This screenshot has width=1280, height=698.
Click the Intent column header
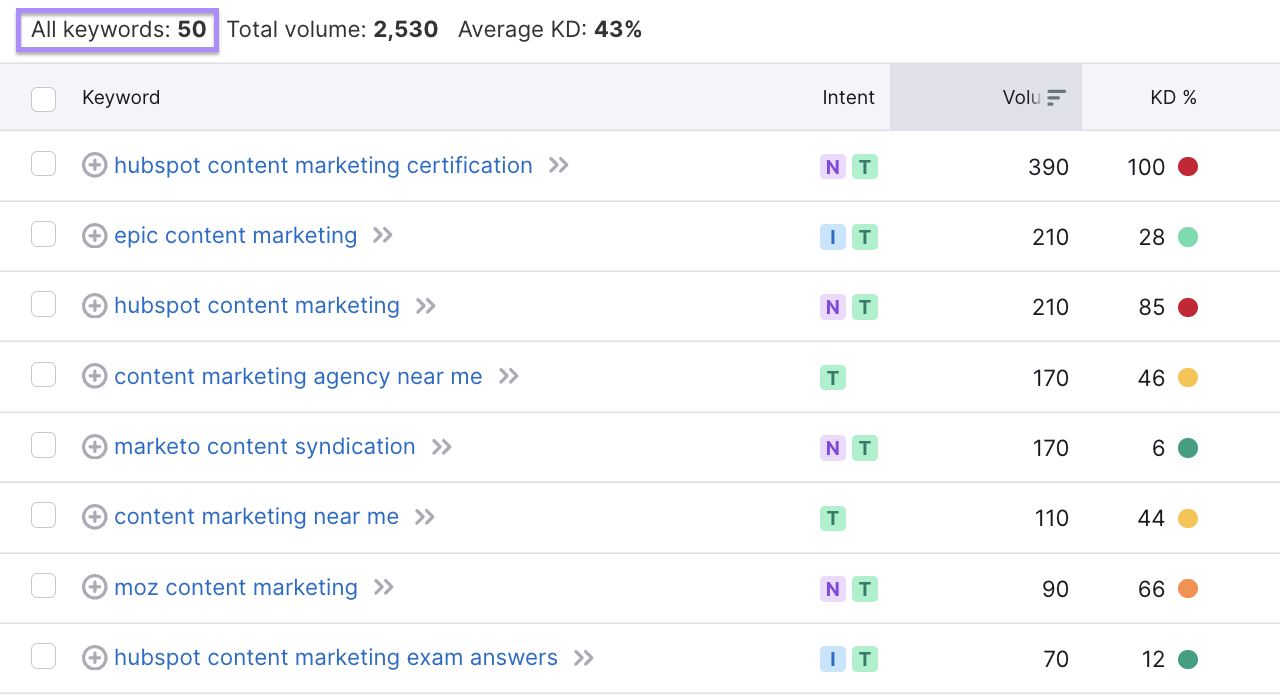tap(848, 97)
